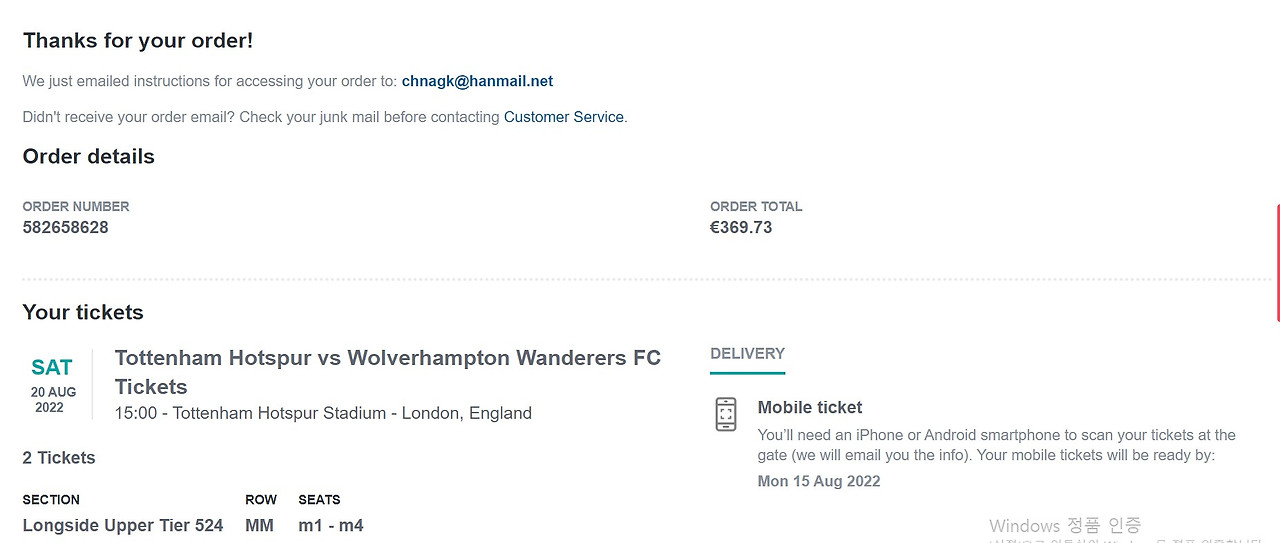Click the seats value m1 - m4
The width and height of the screenshot is (1280, 543).
331,525
